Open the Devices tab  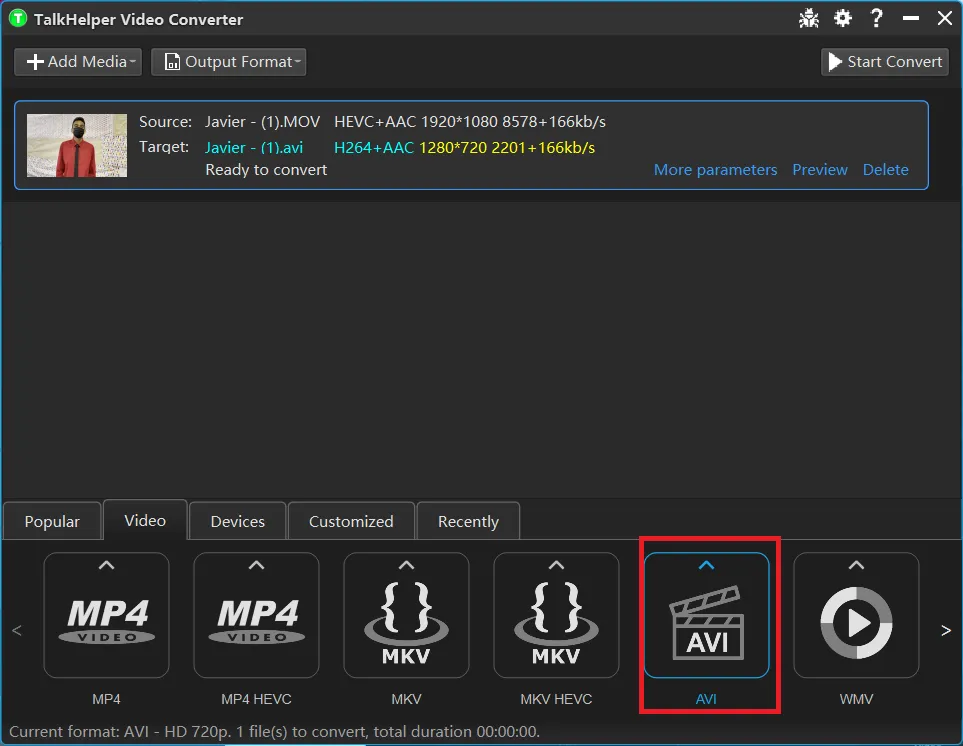(x=238, y=521)
